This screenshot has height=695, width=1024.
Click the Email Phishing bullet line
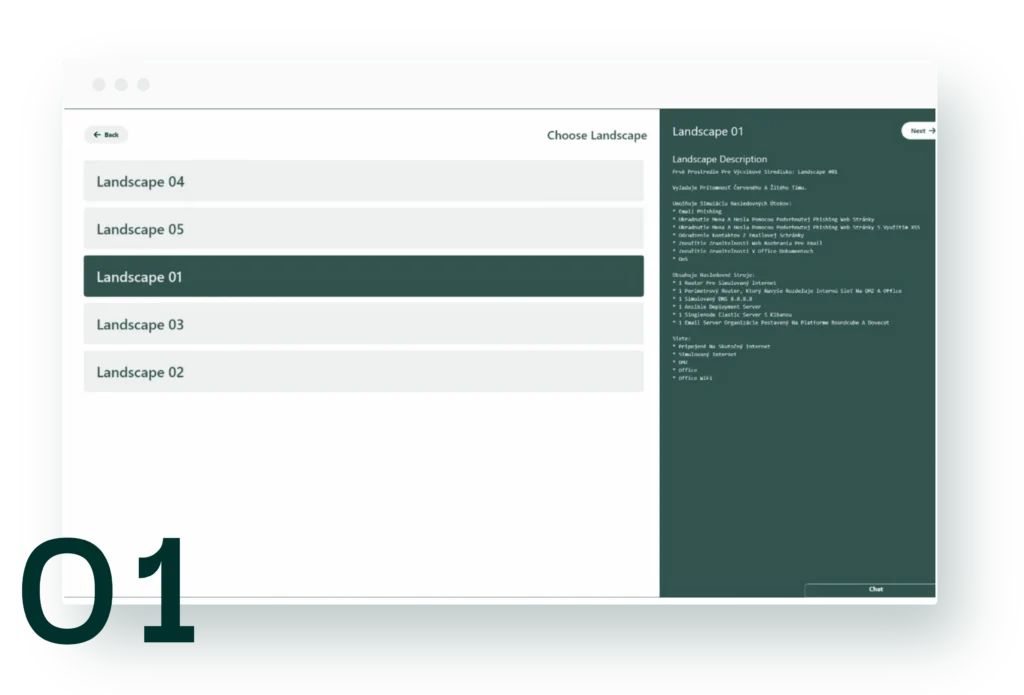click(697, 212)
